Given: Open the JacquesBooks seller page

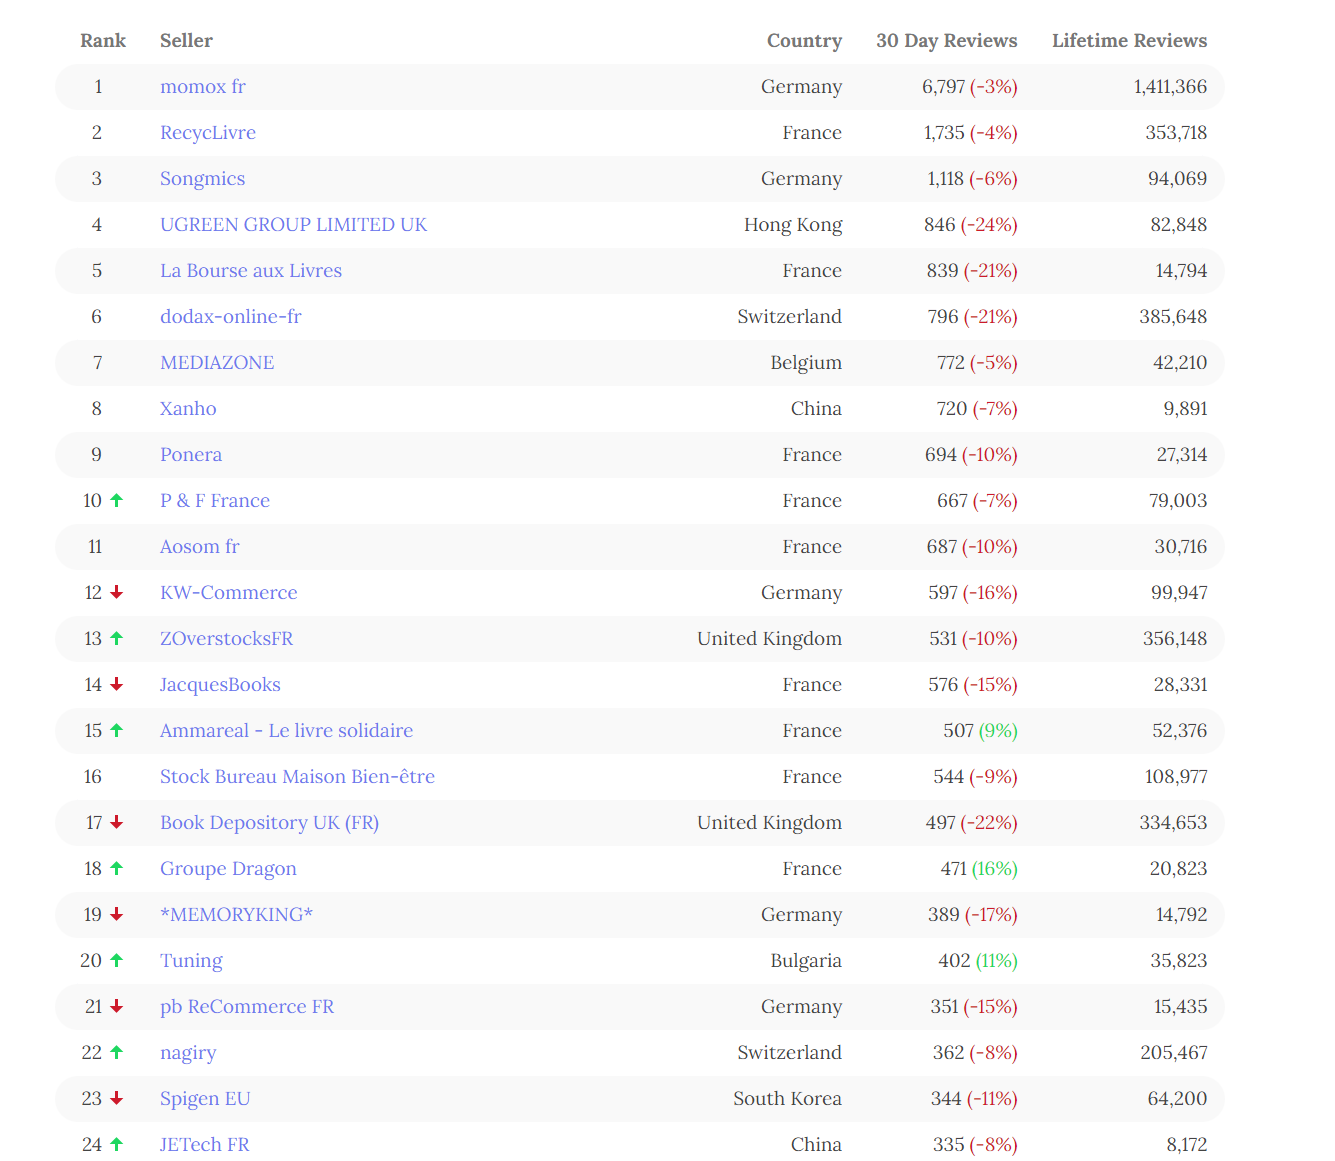Looking at the screenshot, I should pos(220,685).
